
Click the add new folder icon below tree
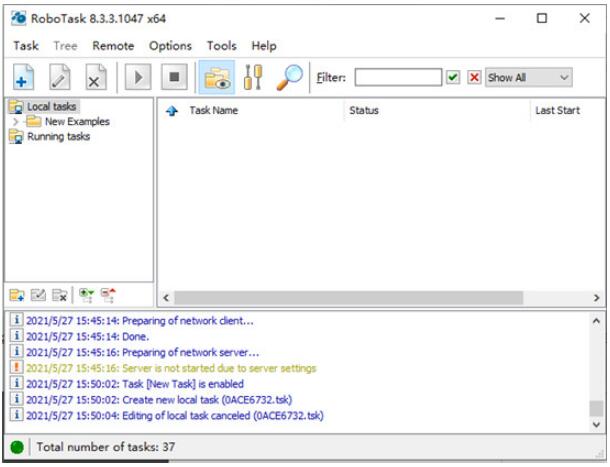coord(17,295)
